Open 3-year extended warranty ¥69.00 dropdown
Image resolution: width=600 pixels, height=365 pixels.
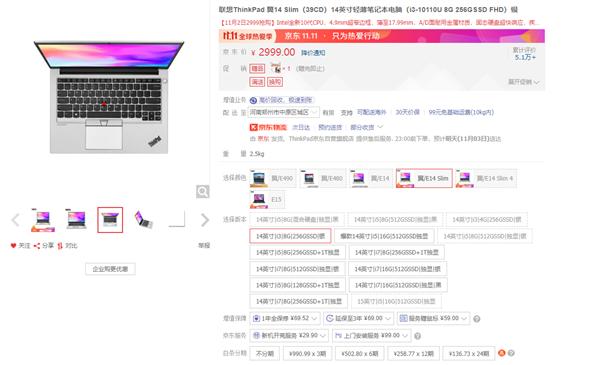358,318
